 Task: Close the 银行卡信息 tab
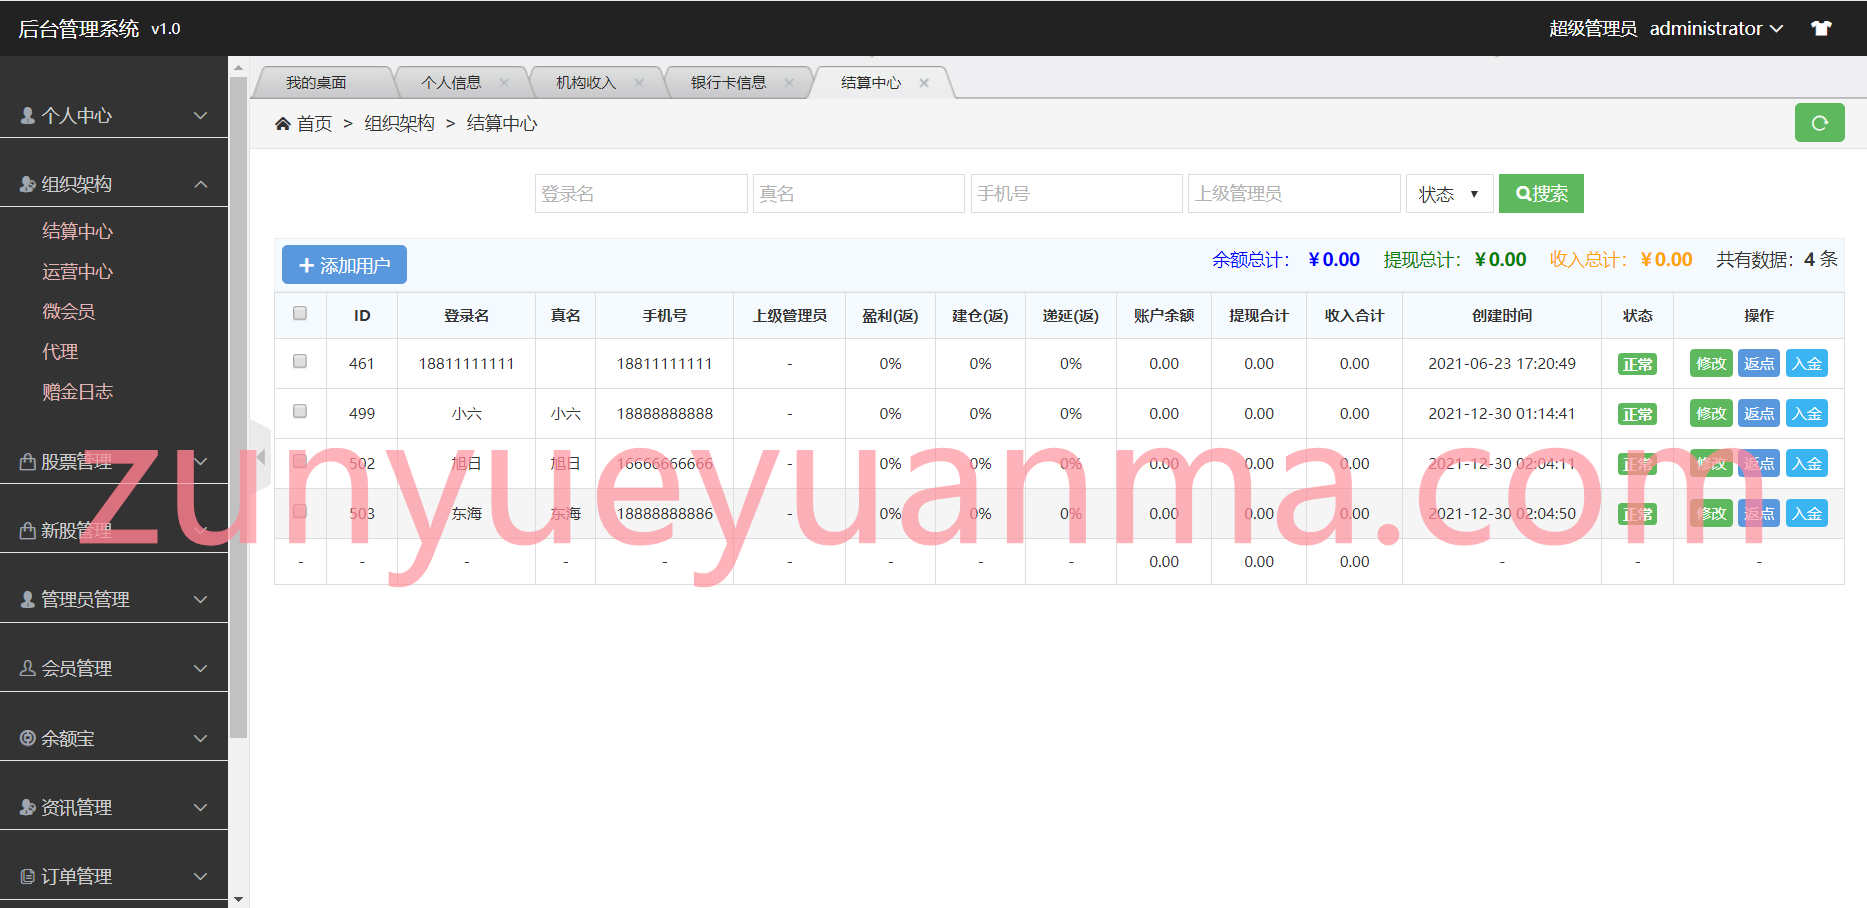coord(789,83)
